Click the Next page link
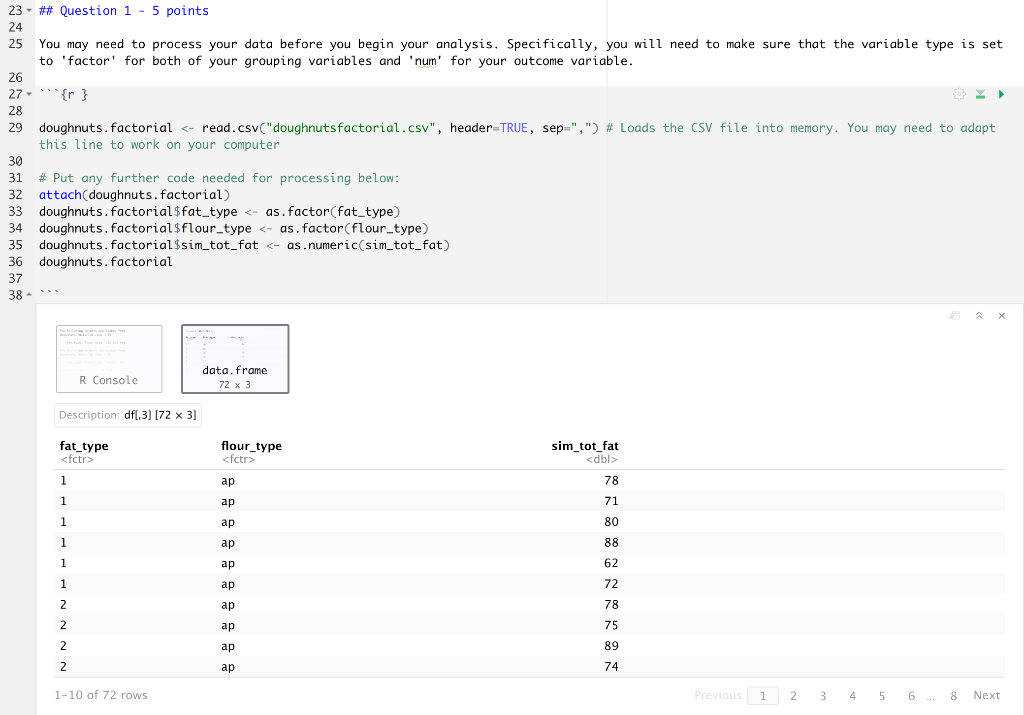1024x715 pixels. click(987, 695)
